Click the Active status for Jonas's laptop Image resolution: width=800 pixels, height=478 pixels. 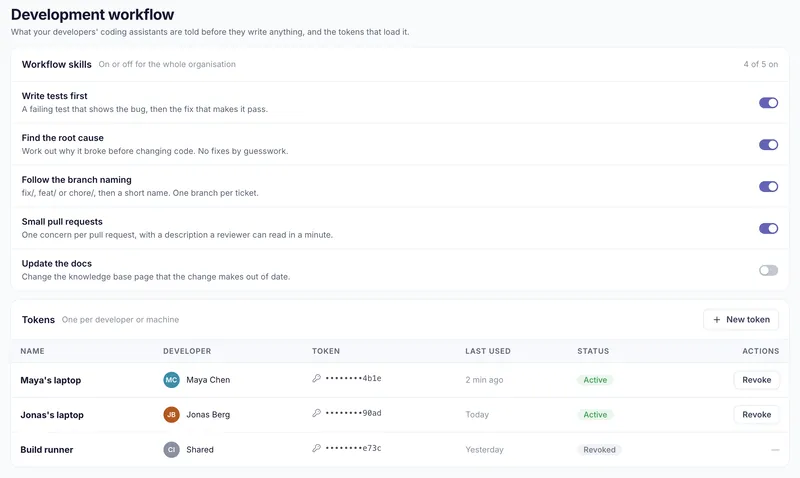pos(595,415)
